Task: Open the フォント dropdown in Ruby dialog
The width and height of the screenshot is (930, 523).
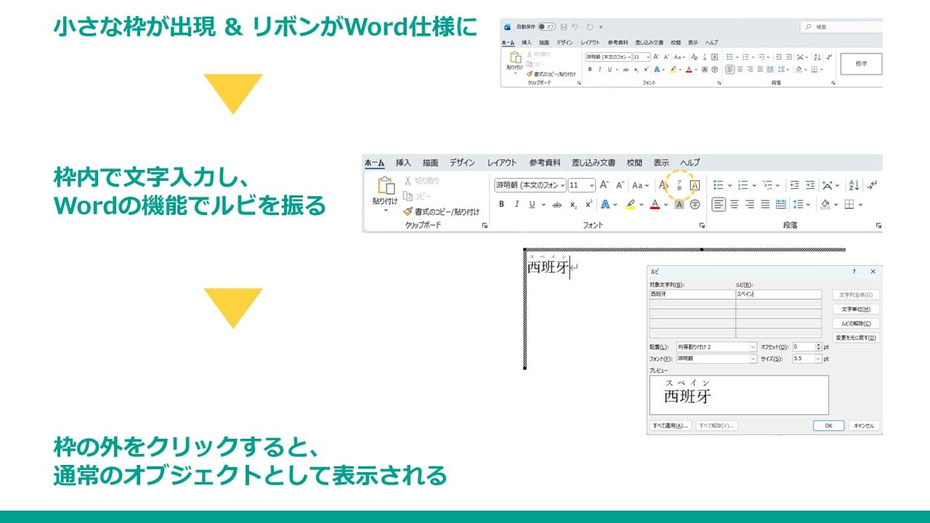Action: [x=753, y=359]
